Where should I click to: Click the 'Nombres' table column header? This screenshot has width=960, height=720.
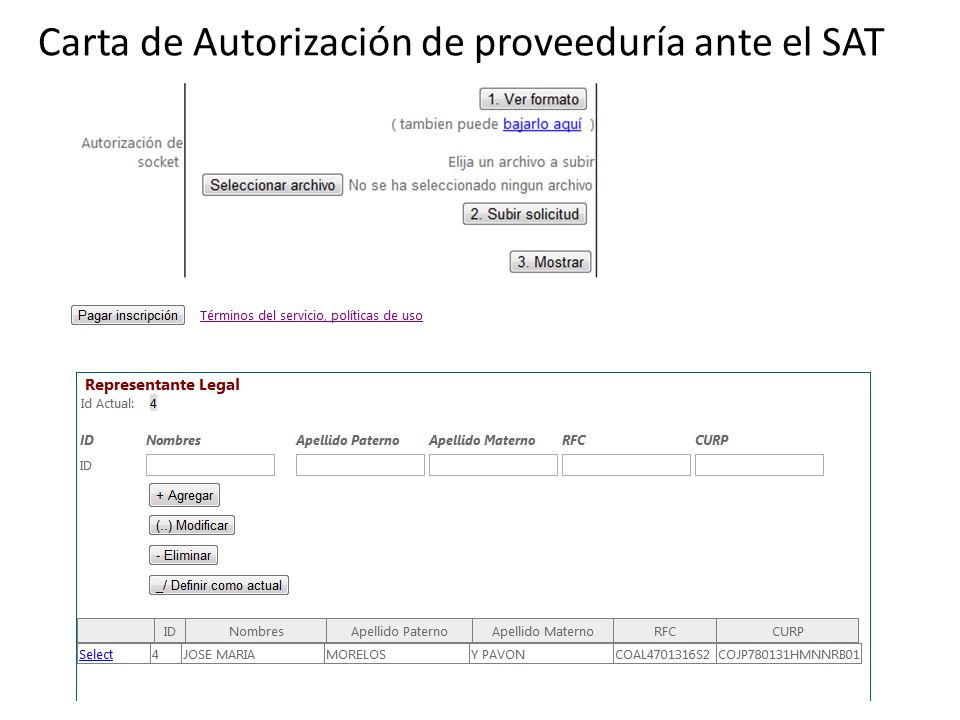click(x=256, y=631)
